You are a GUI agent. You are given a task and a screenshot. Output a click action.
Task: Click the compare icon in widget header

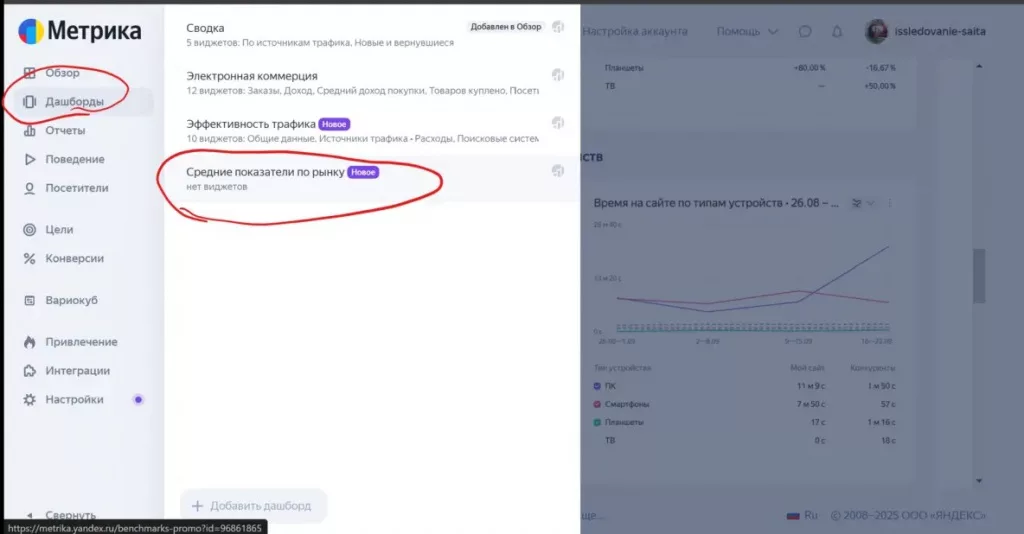click(856, 204)
